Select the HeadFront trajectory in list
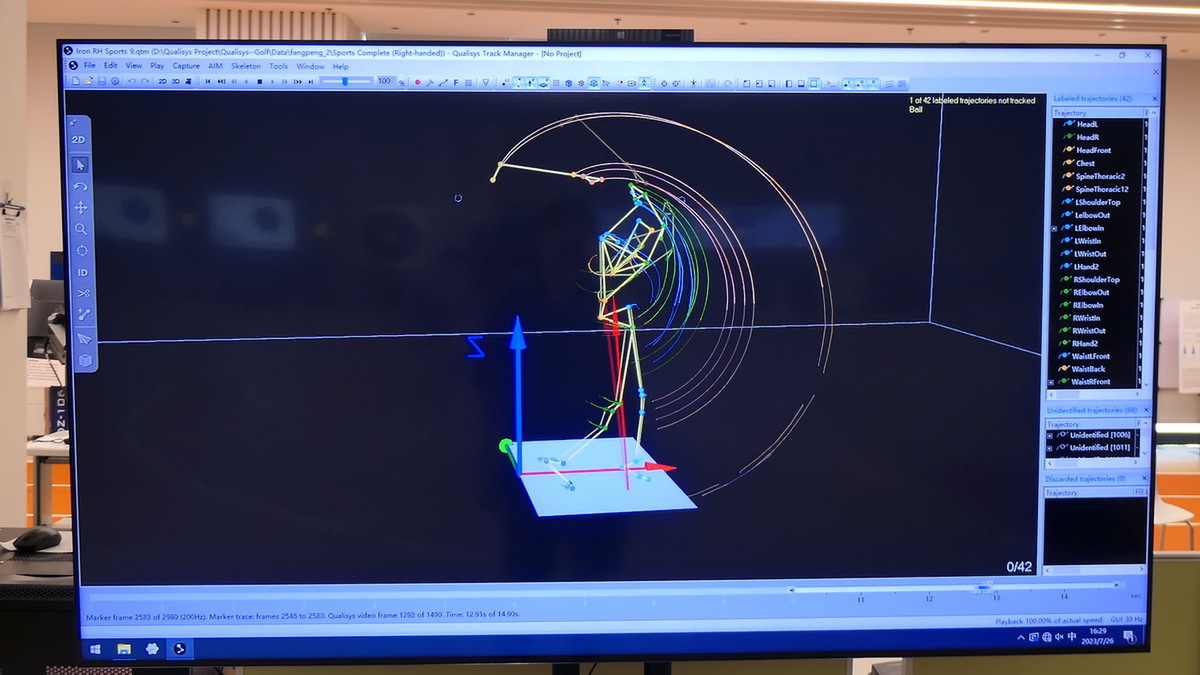 (x=1094, y=150)
